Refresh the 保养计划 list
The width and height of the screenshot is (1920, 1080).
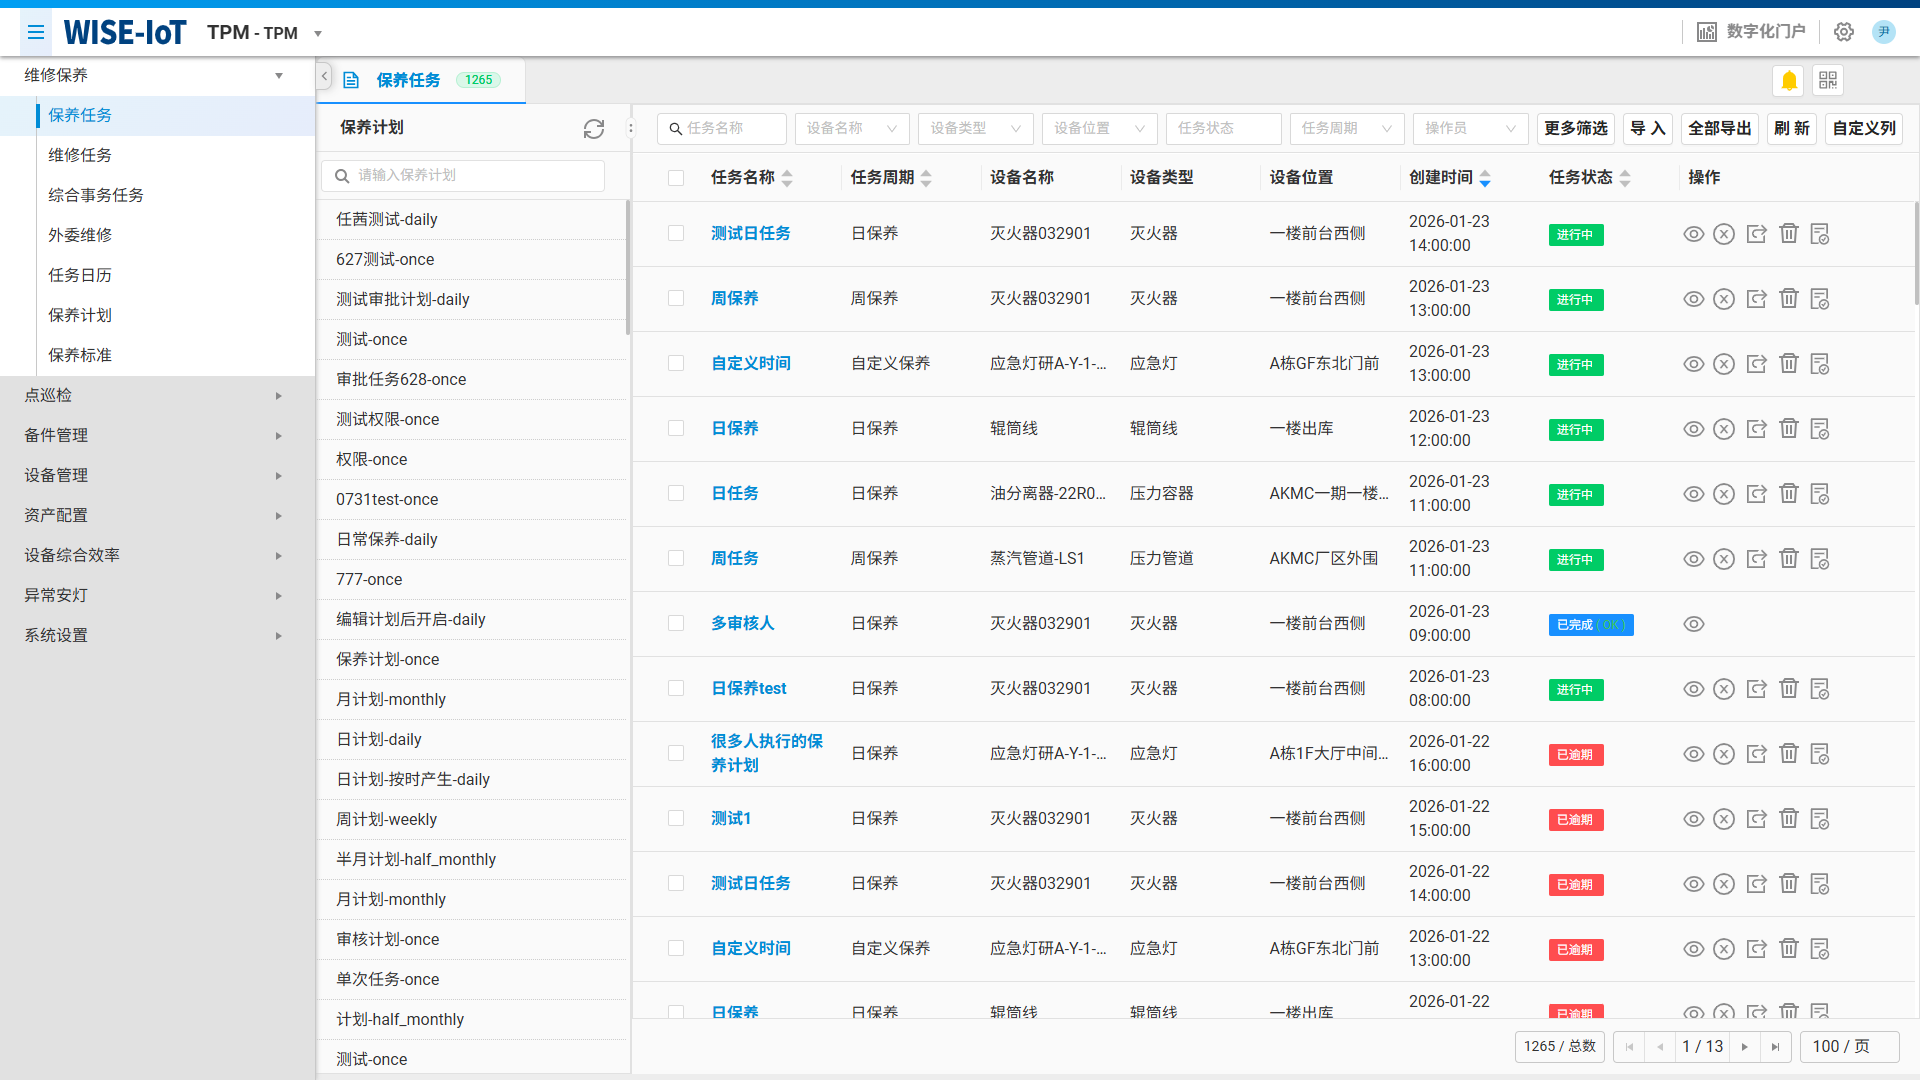[x=594, y=128]
